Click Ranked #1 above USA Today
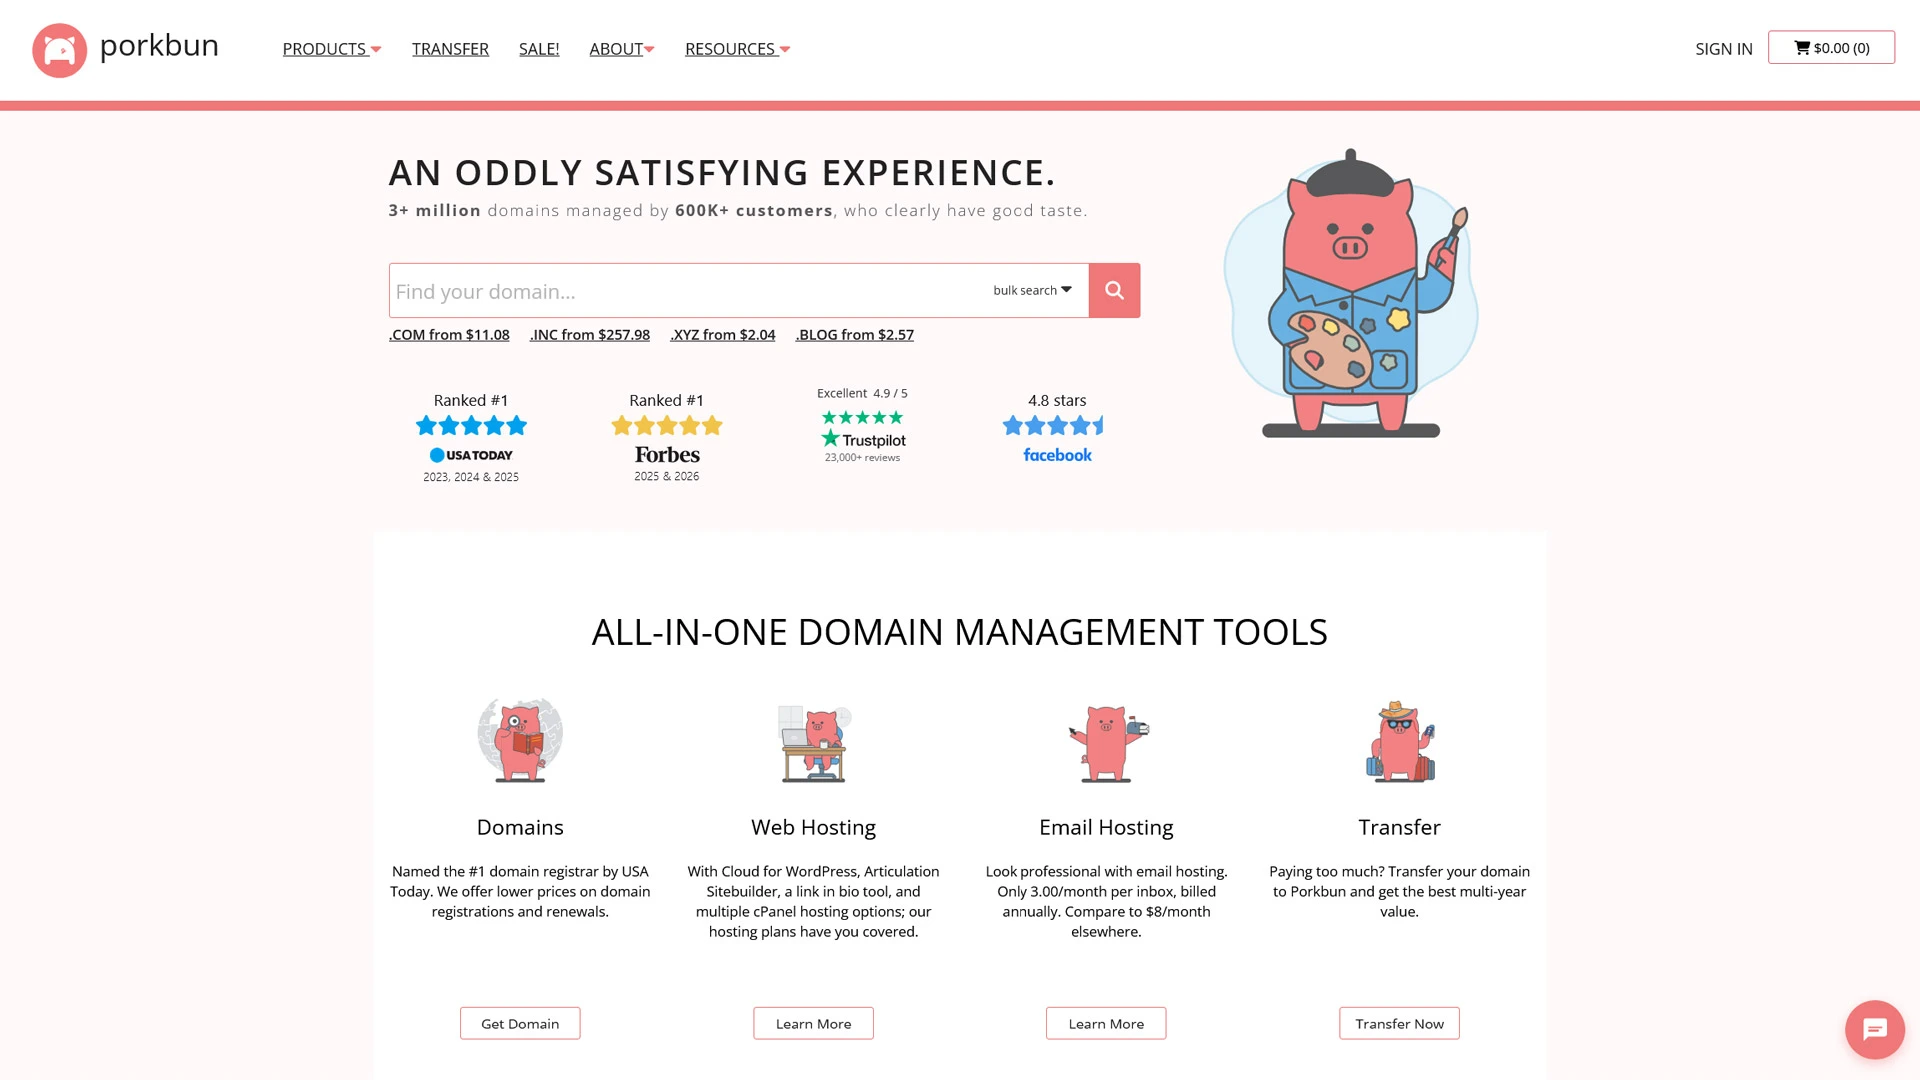Screen dimensions: 1920x1080 coord(471,400)
